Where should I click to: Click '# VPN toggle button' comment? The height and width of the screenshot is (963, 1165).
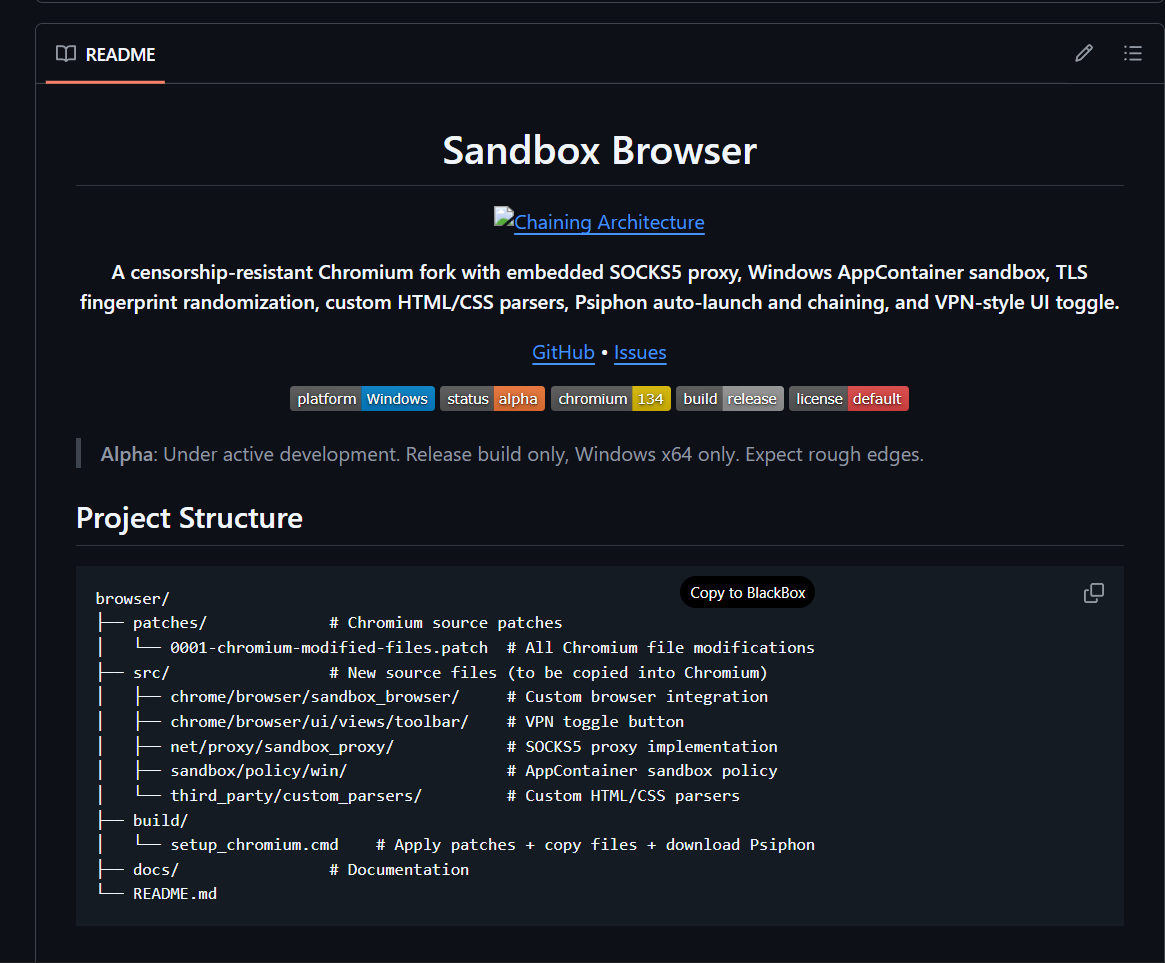point(595,722)
